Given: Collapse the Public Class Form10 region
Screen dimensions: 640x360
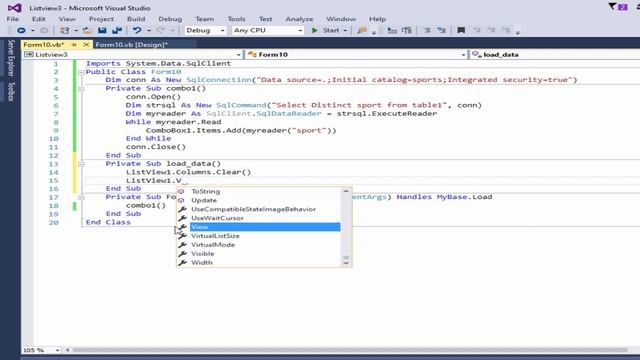Looking at the screenshot, I should [81, 72].
